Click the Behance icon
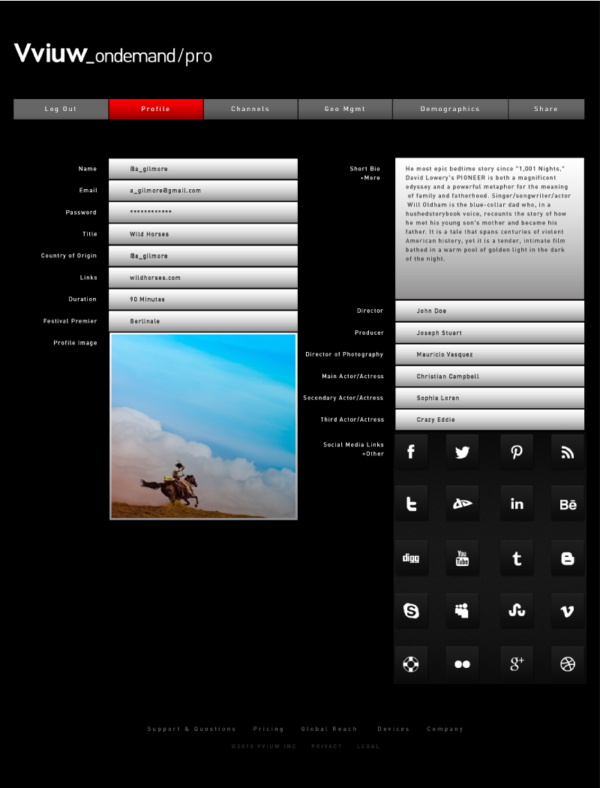Viewport: 600px width, 788px height. tap(568, 505)
